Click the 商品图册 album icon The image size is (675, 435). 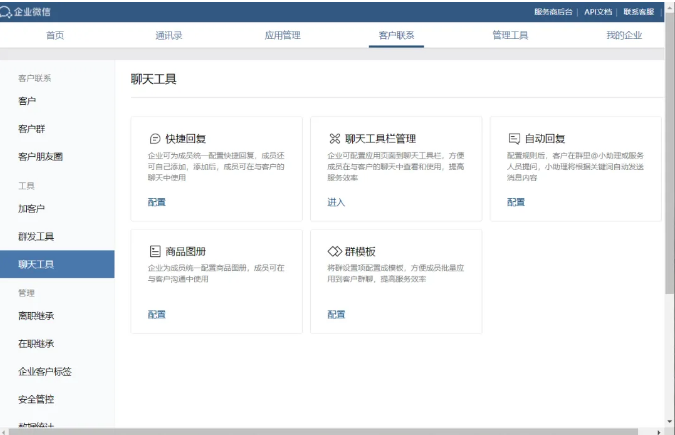pyautogui.click(x=155, y=252)
